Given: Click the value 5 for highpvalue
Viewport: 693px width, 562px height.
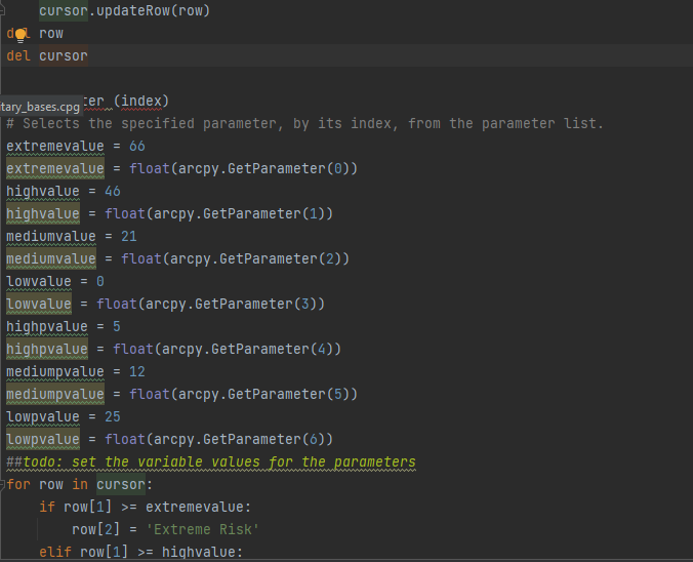Looking at the screenshot, I should click(x=116, y=326).
